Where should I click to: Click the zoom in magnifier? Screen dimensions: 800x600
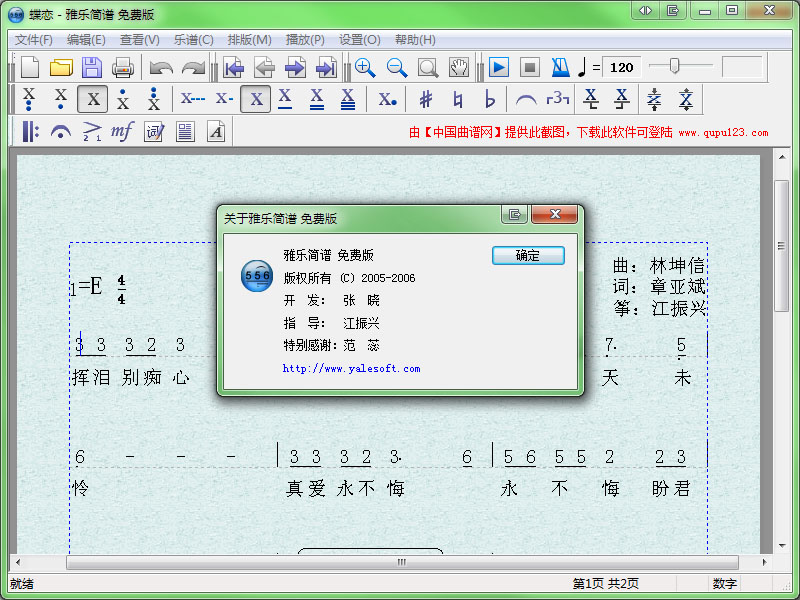[x=365, y=68]
